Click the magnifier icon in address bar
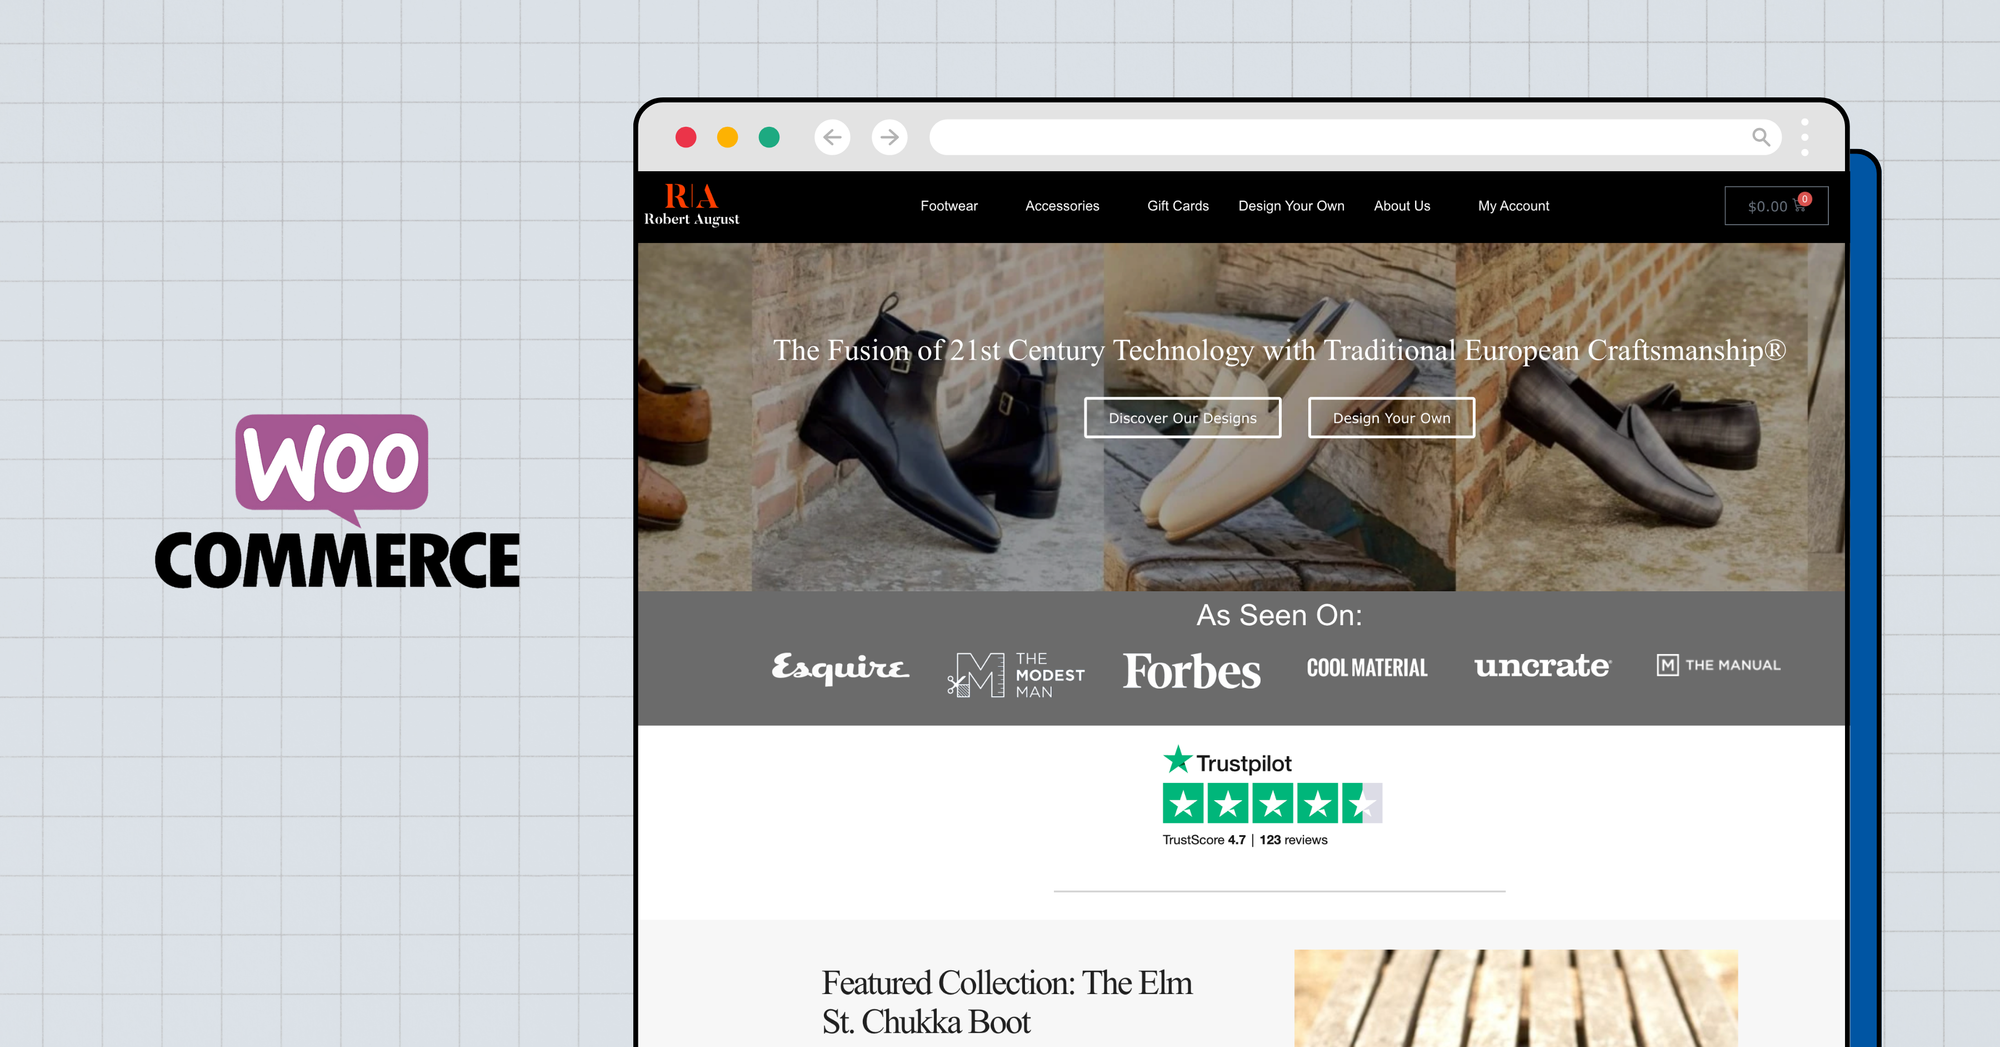This screenshot has height=1047, width=2000. coord(1761,137)
